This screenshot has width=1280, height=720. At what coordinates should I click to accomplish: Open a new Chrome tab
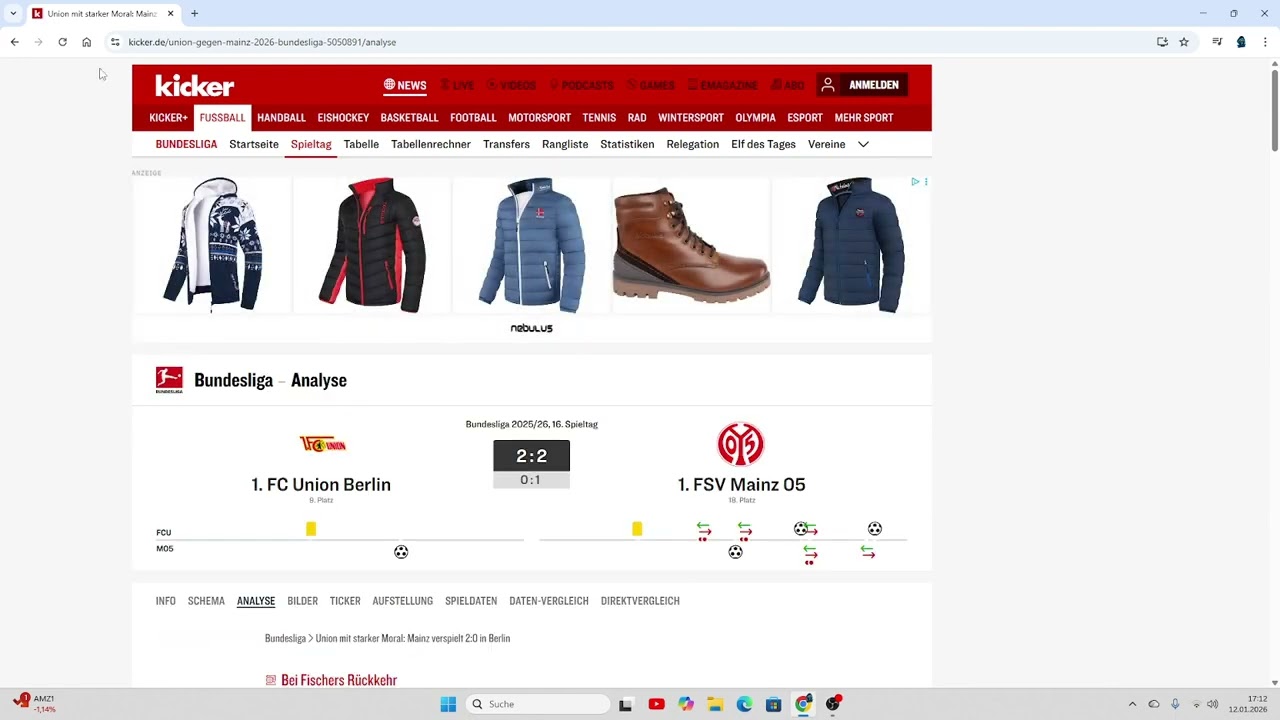point(194,14)
